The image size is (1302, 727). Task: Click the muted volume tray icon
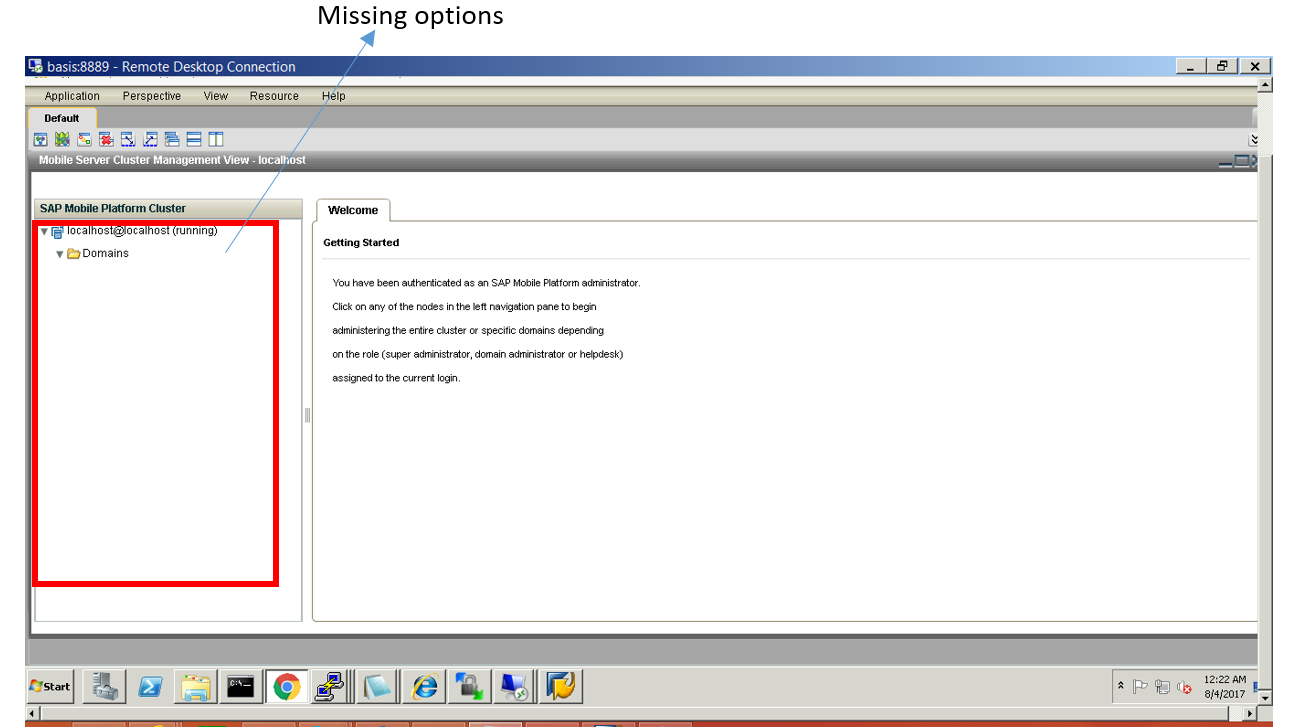pos(1184,687)
